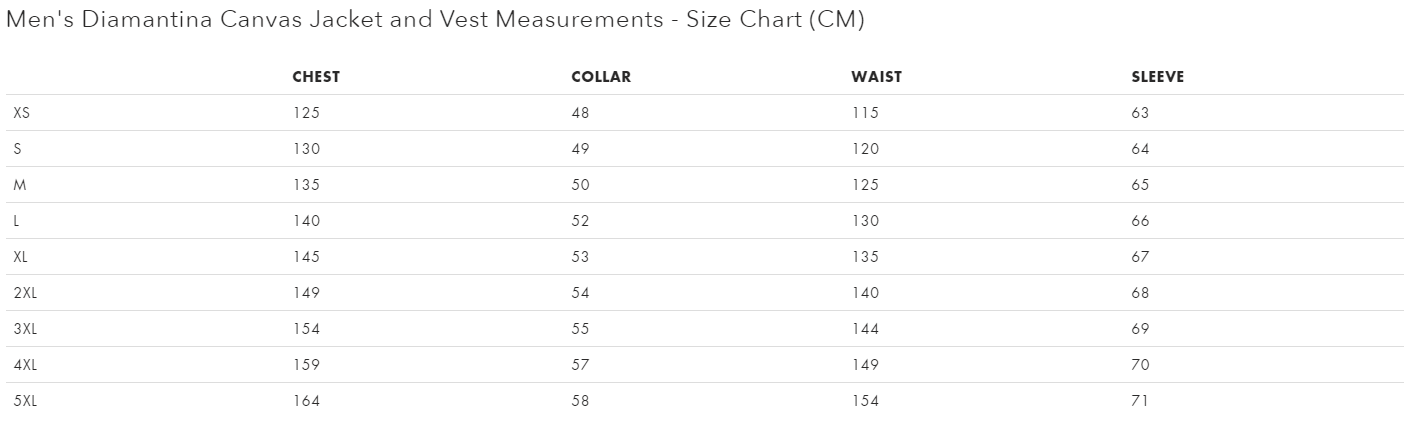This screenshot has height=432, width=1408.
Task: Click sleeve value 64 for size S
Action: coord(1141,149)
